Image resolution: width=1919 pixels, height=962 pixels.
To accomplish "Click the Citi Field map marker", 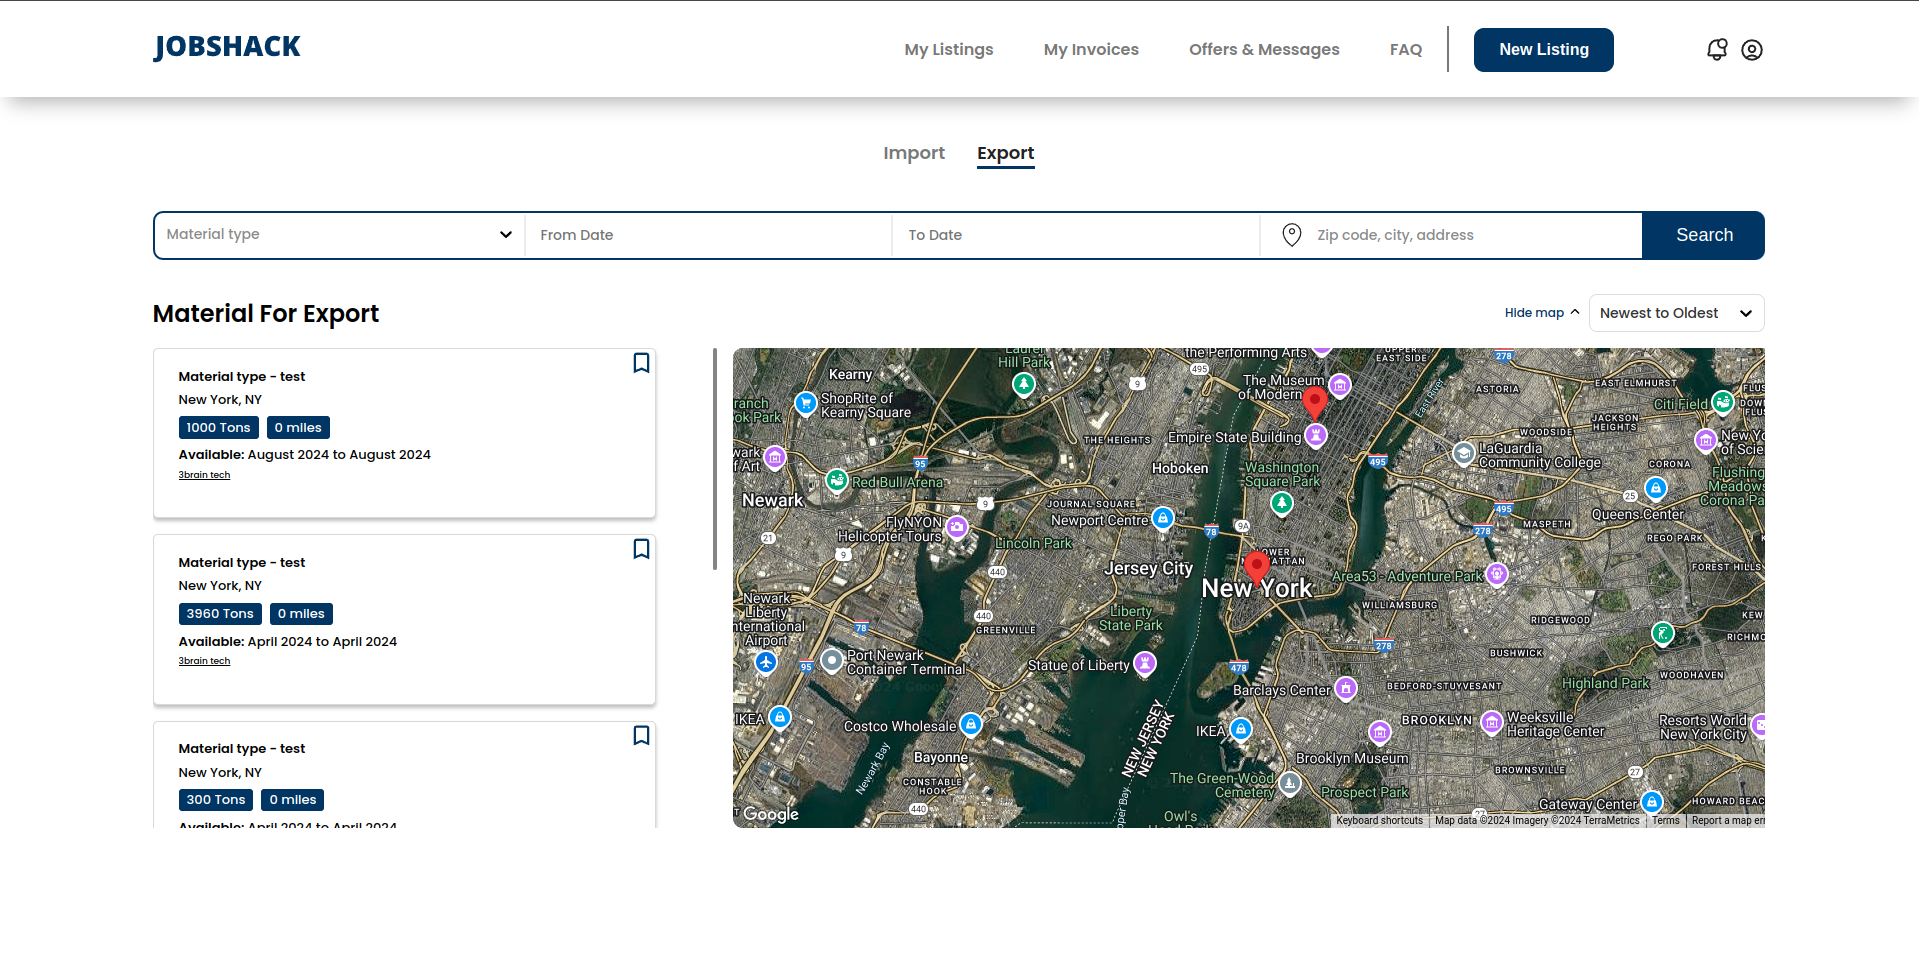I will [x=1722, y=402].
